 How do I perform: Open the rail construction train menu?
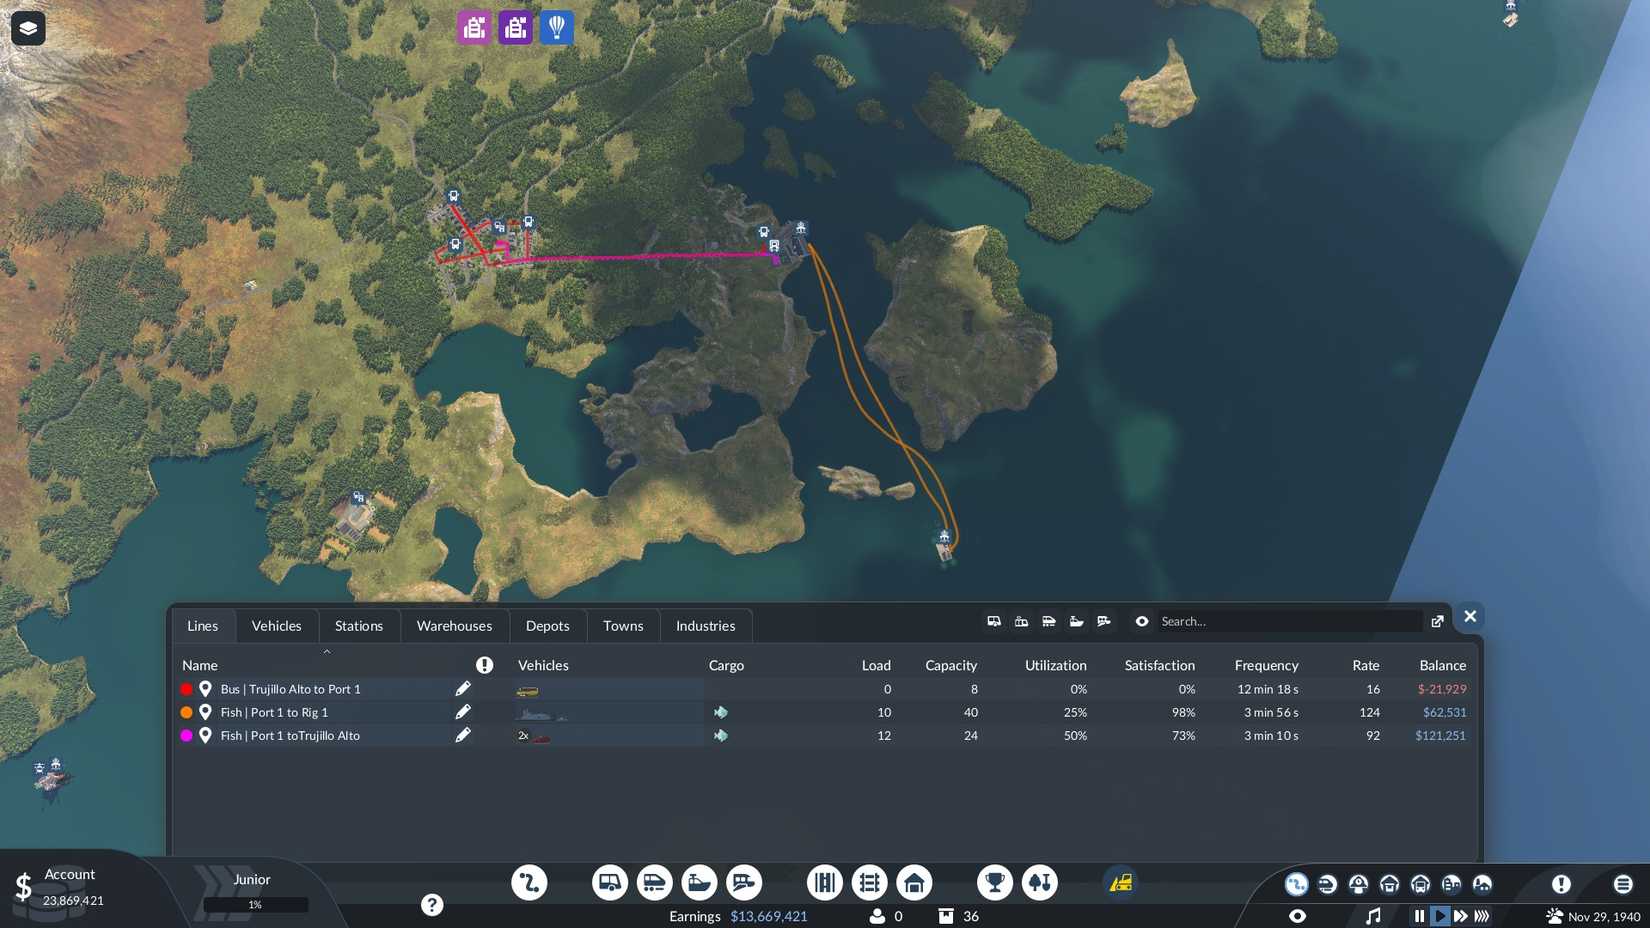click(654, 883)
